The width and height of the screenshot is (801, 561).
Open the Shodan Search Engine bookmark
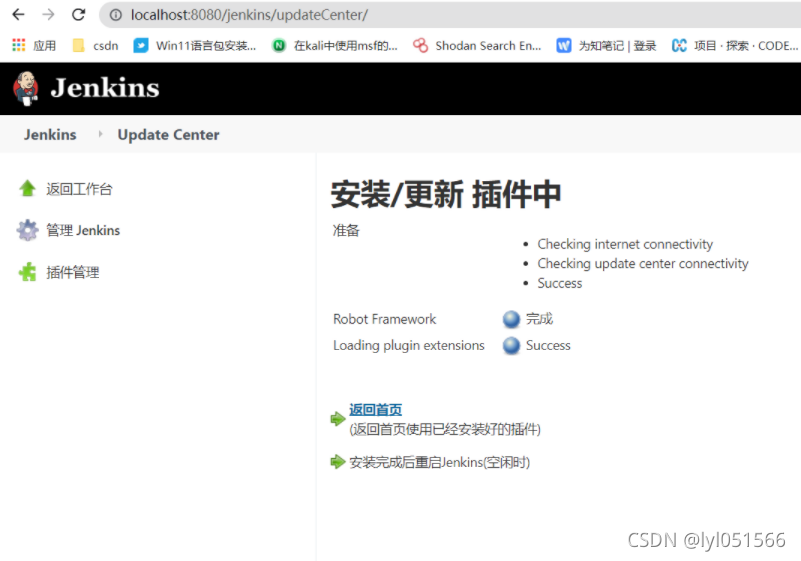coord(477,45)
